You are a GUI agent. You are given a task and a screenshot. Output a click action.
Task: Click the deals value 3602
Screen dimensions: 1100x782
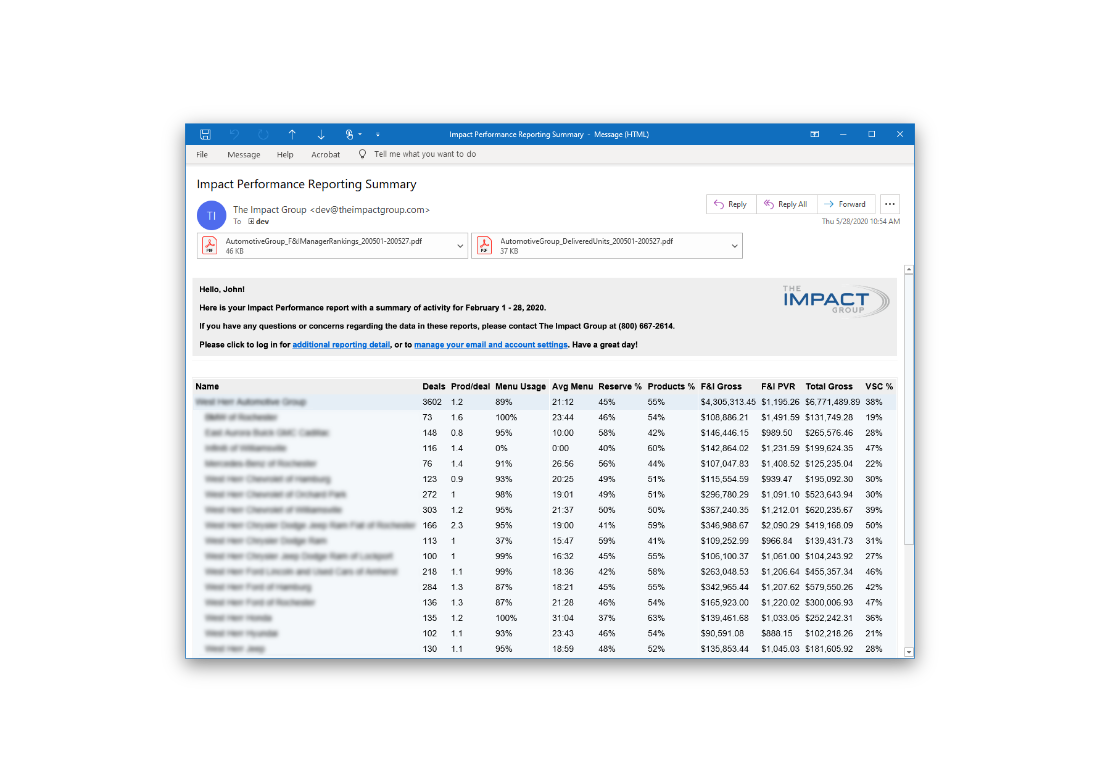coord(432,403)
